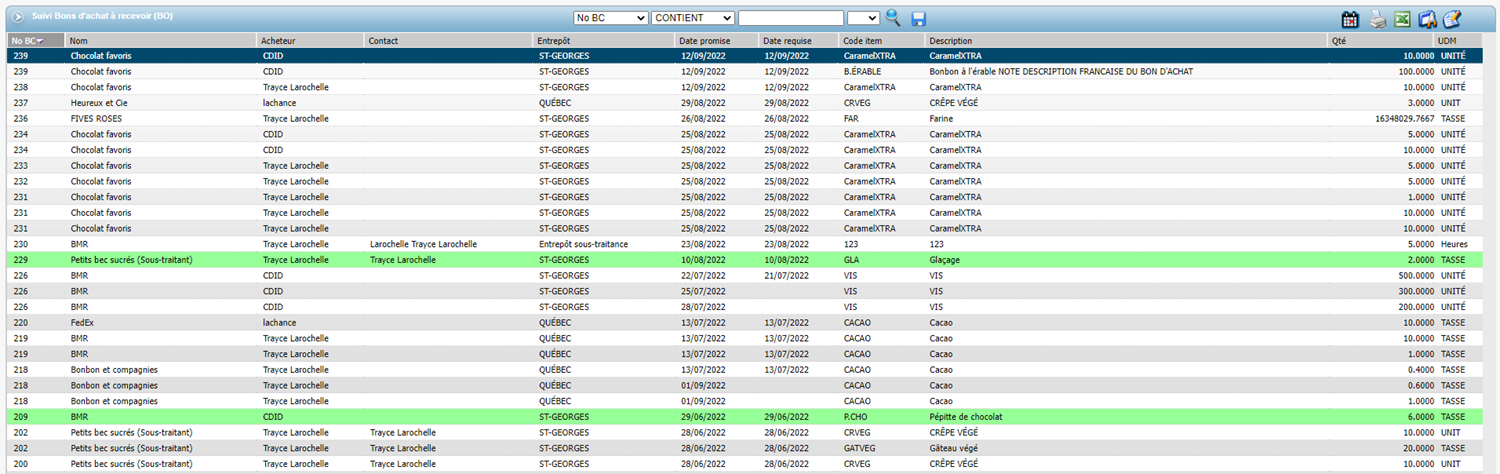The height and width of the screenshot is (474, 1500).
Task: Click the 'GATVEG' item code
Action: tap(860, 448)
